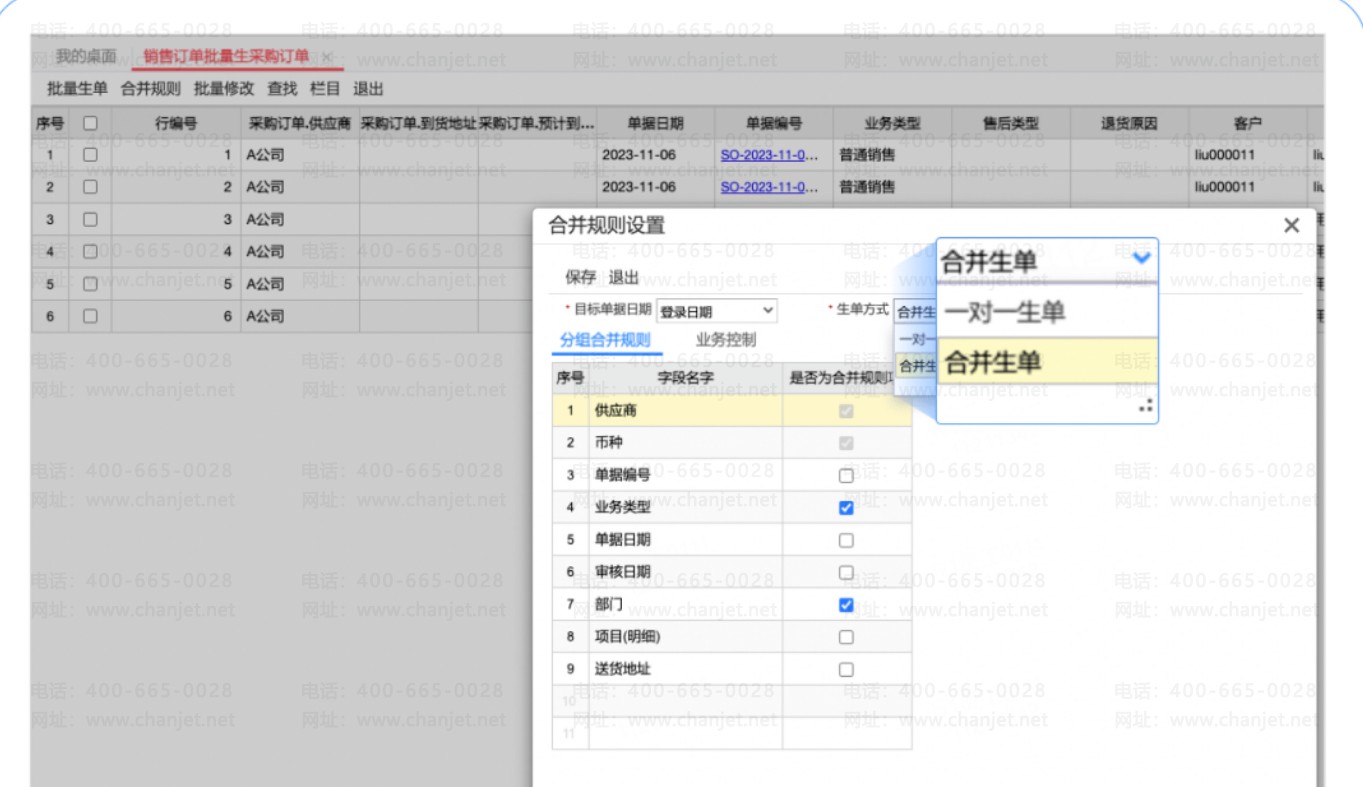Choose 批量修改 in the toolbar
Viewport: 1363px width, 787px height.
pos(224,89)
